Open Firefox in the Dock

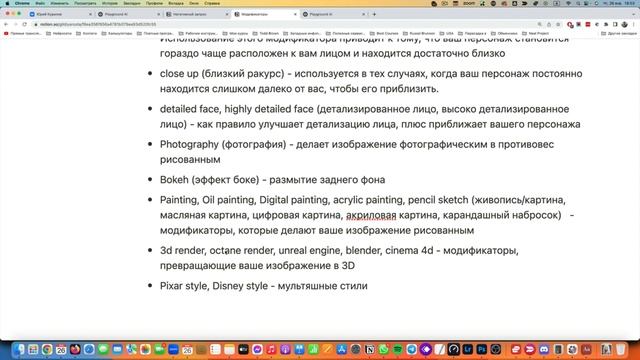tap(75, 349)
